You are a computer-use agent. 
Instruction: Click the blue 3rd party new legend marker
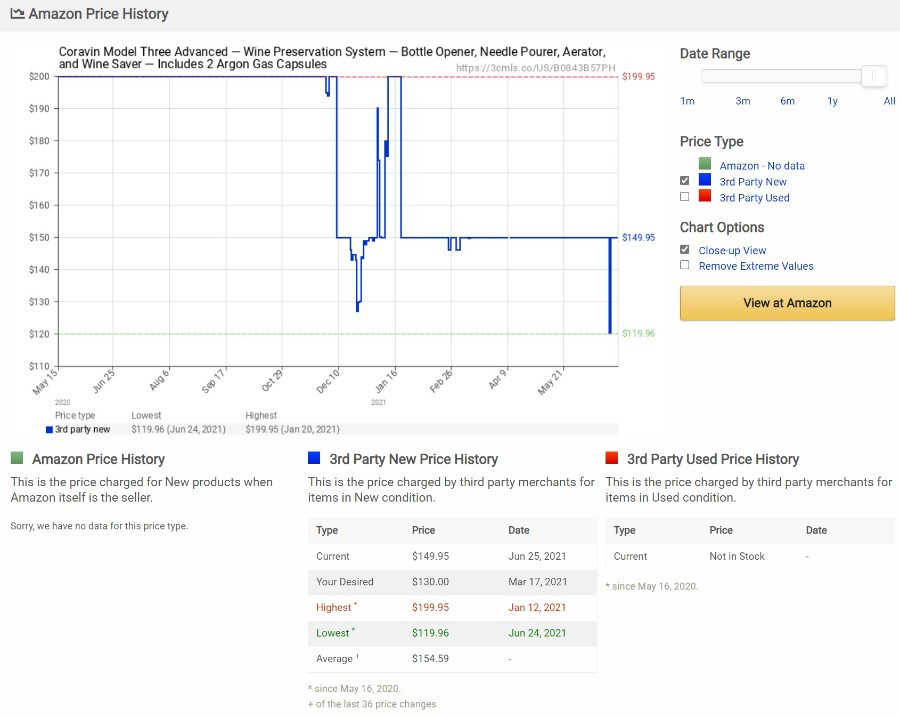click(49, 429)
